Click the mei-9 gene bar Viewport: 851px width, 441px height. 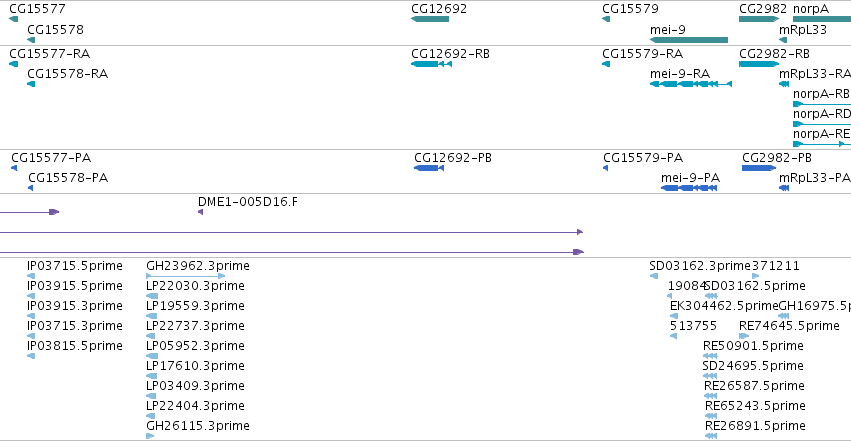(x=689, y=40)
